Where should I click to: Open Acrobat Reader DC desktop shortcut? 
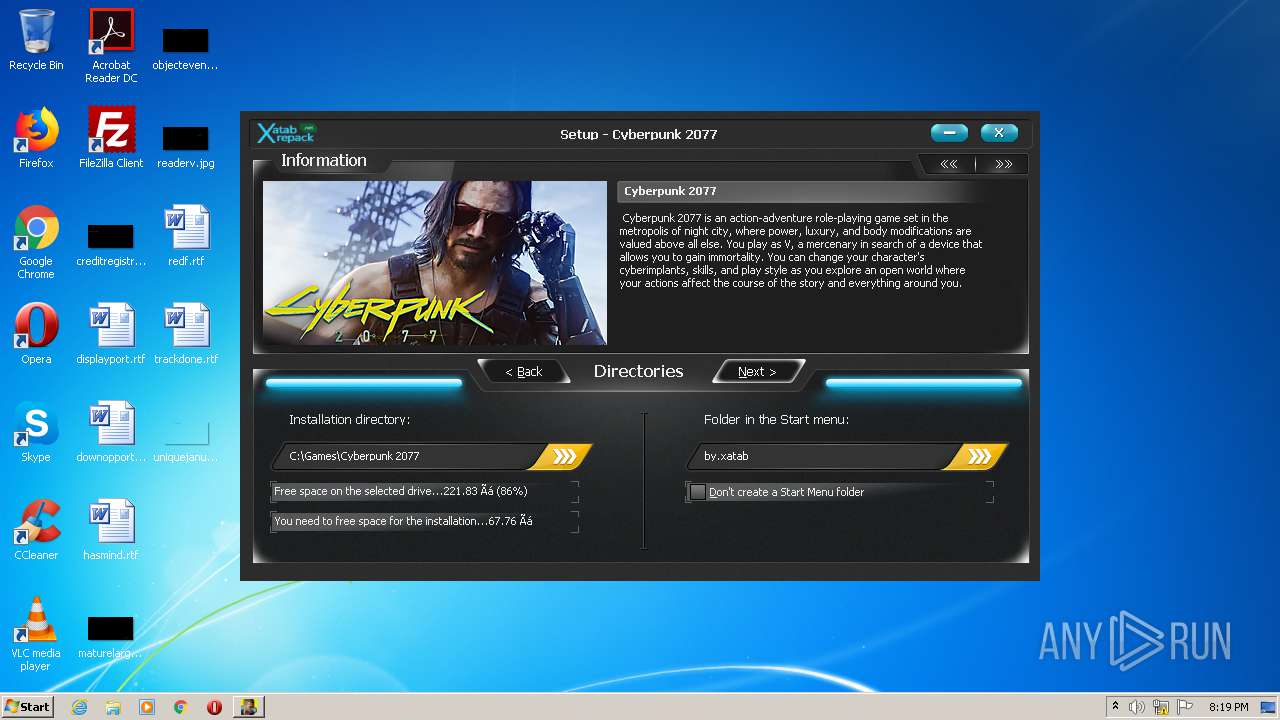click(111, 46)
